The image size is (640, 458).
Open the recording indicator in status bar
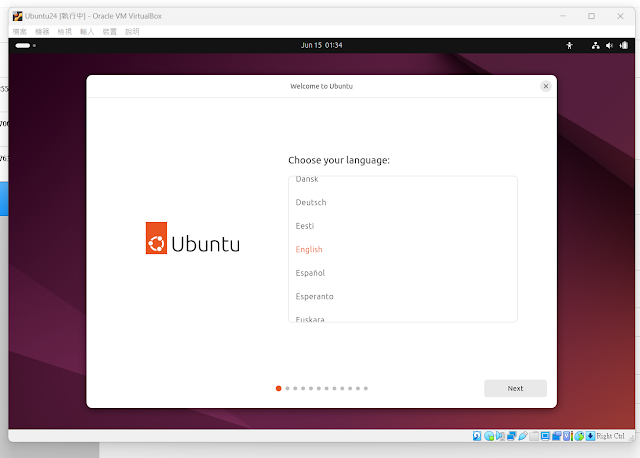(556, 436)
